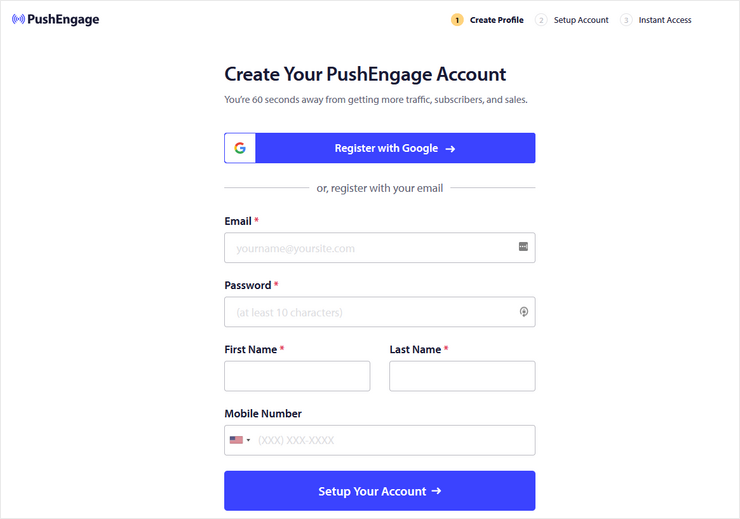
Task: Click the step 3 number badge
Action: pos(626,20)
